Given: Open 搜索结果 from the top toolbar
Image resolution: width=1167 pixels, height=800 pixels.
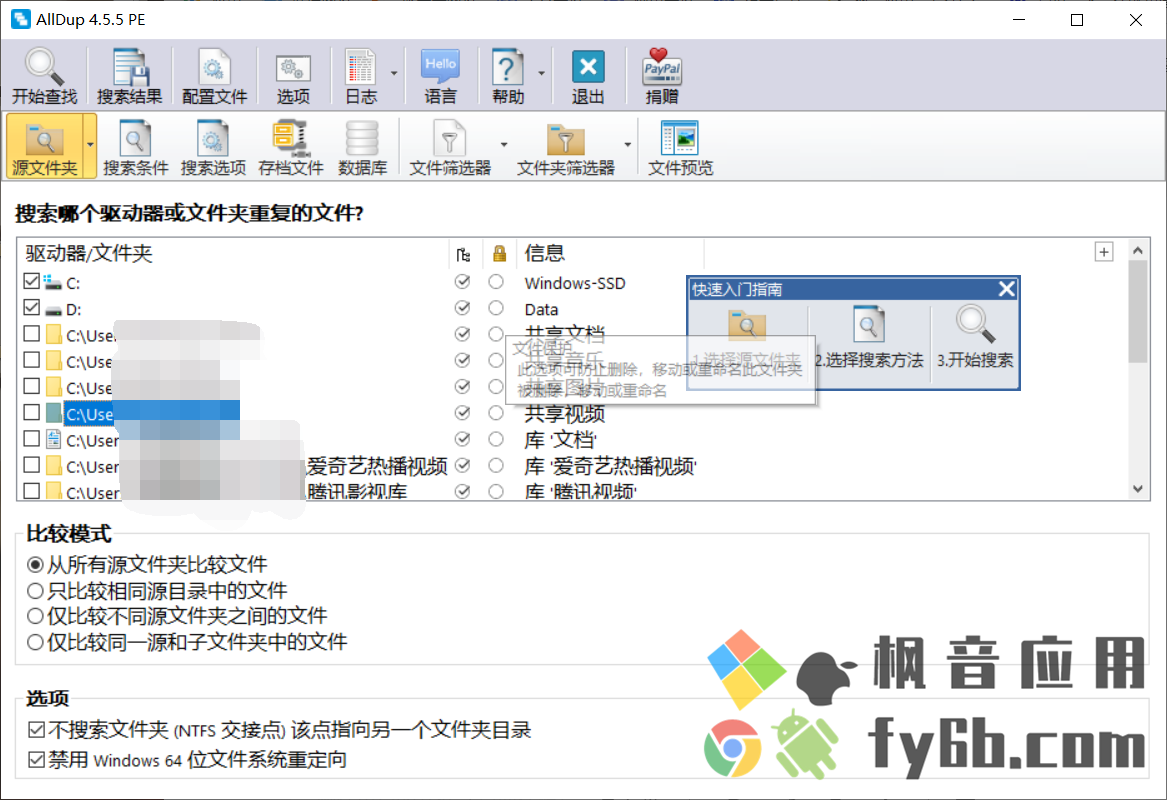Looking at the screenshot, I should (130, 75).
